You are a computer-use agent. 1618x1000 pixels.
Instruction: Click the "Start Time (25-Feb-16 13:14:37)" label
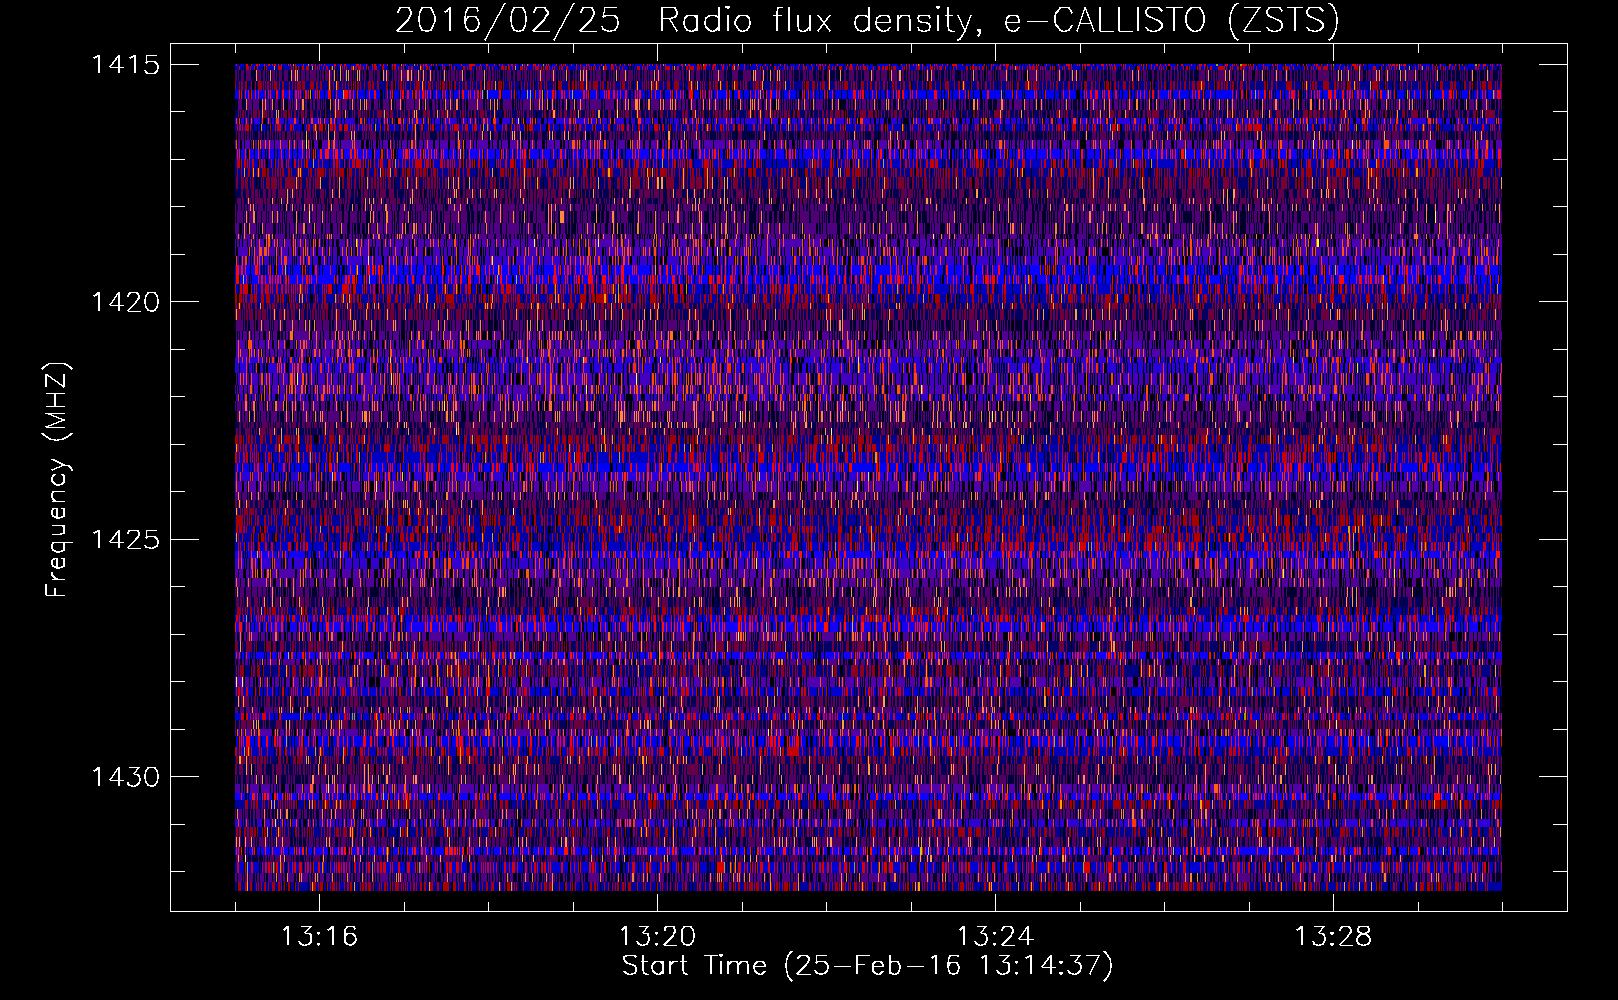coord(867,966)
